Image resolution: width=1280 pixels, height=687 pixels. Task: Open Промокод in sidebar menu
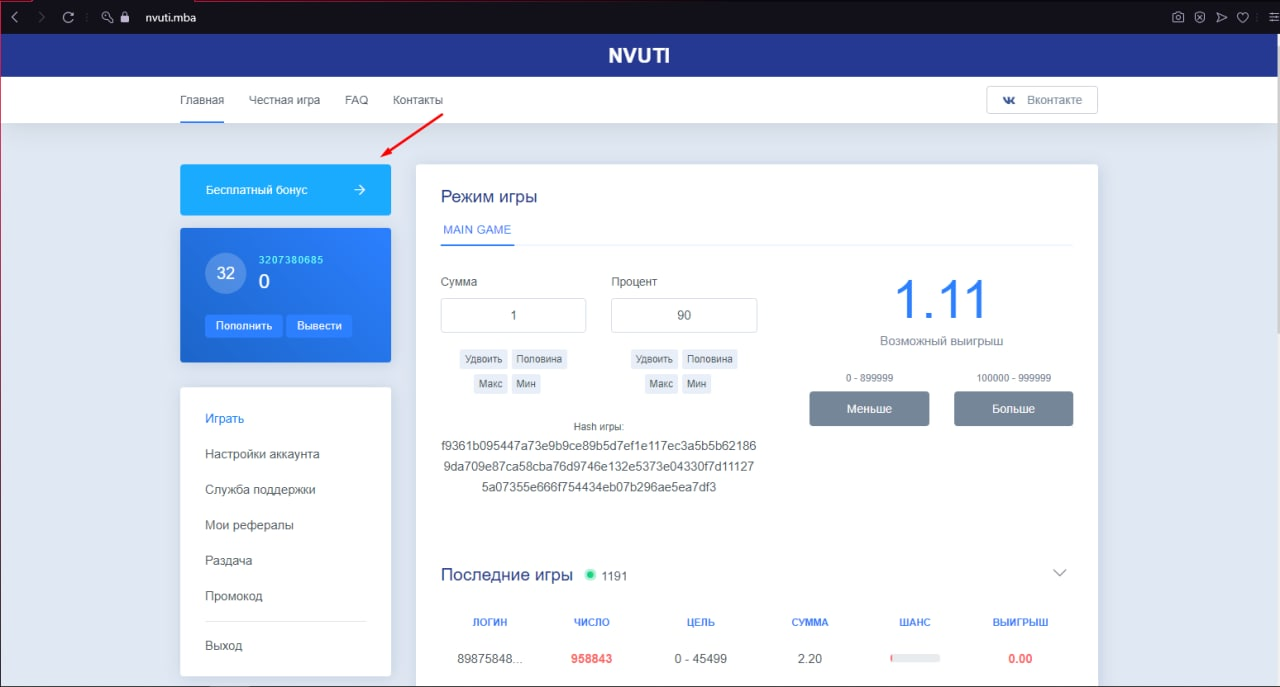(234, 596)
